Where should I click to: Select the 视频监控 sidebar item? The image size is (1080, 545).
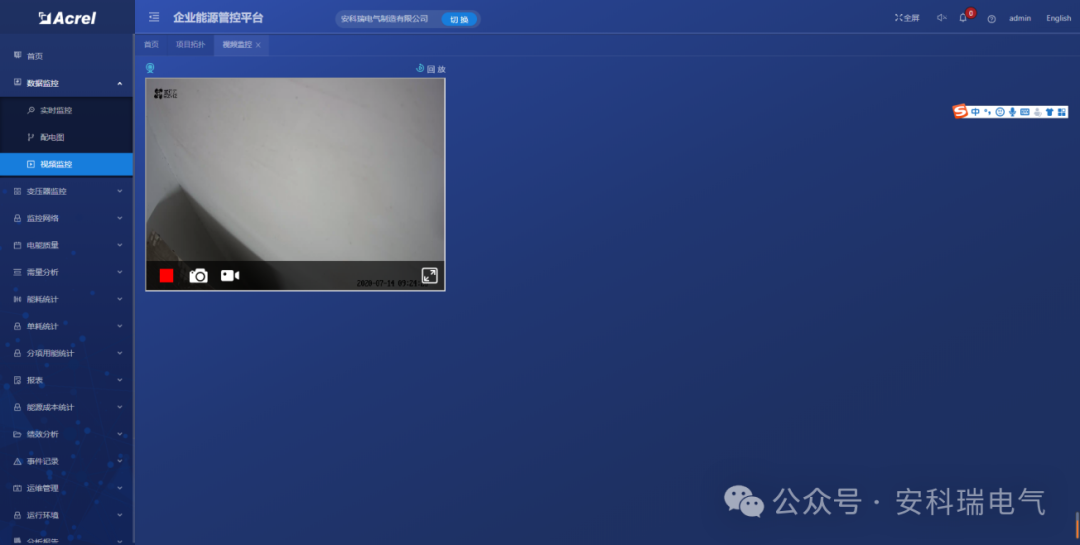[67, 164]
